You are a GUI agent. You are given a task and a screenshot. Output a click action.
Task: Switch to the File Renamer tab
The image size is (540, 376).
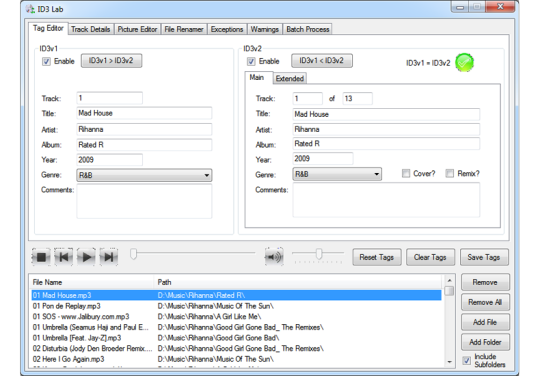point(184,29)
